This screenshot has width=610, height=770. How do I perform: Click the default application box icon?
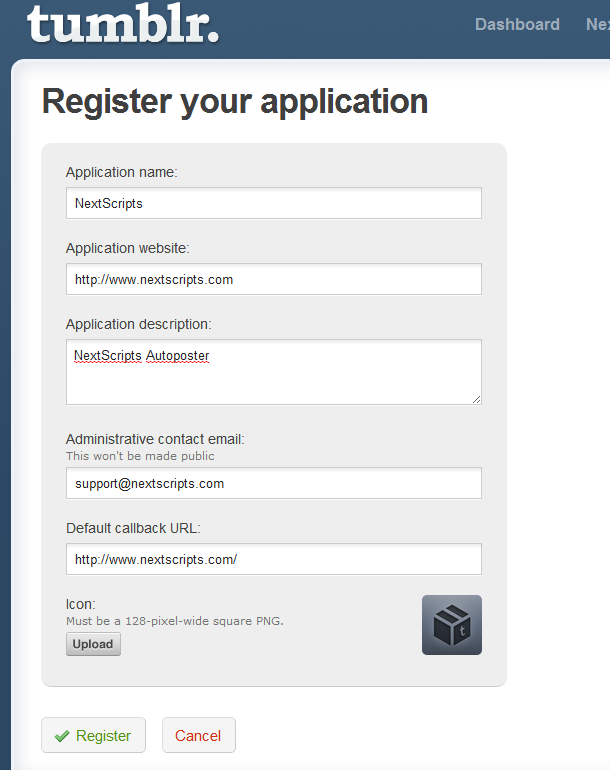click(452, 625)
